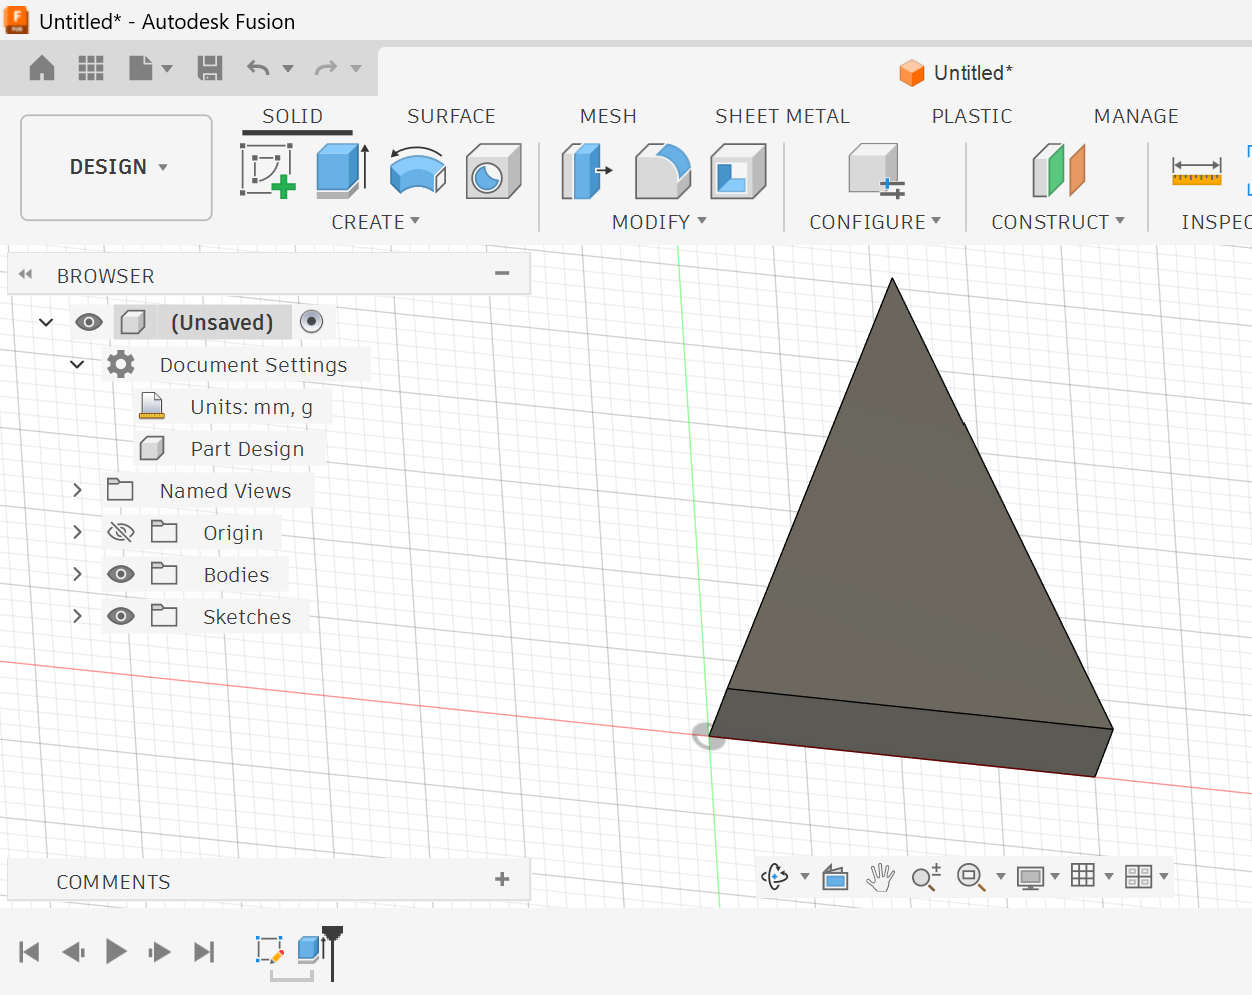
Task: Undo the last action
Action: pyautogui.click(x=258, y=68)
